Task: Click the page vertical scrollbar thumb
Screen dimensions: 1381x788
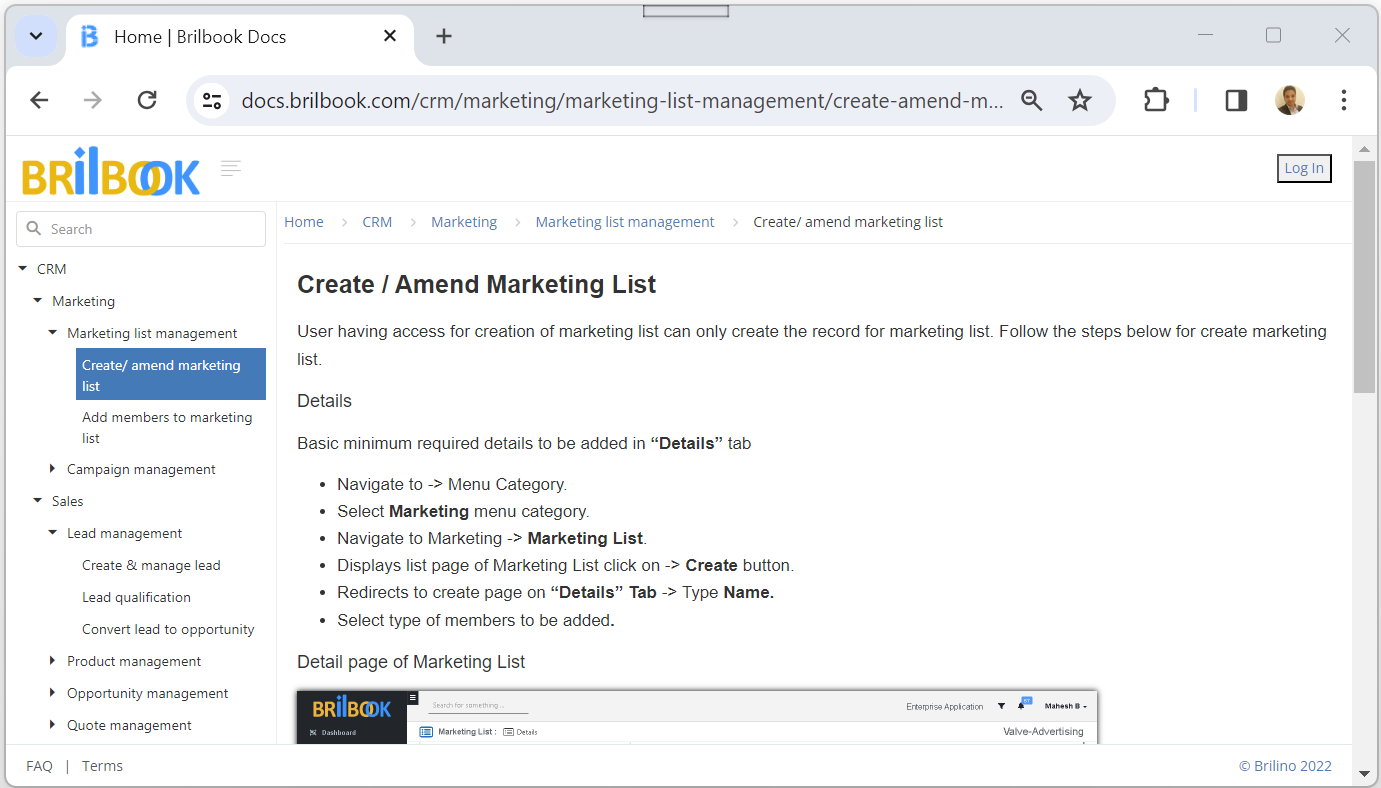Action: point(1364,276)
